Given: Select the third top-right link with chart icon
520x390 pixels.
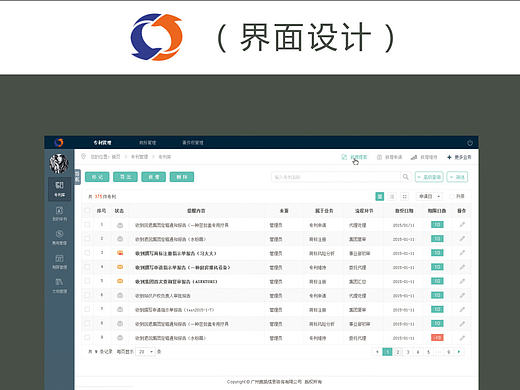Looking at the screenshot, I should pos(424,157).
